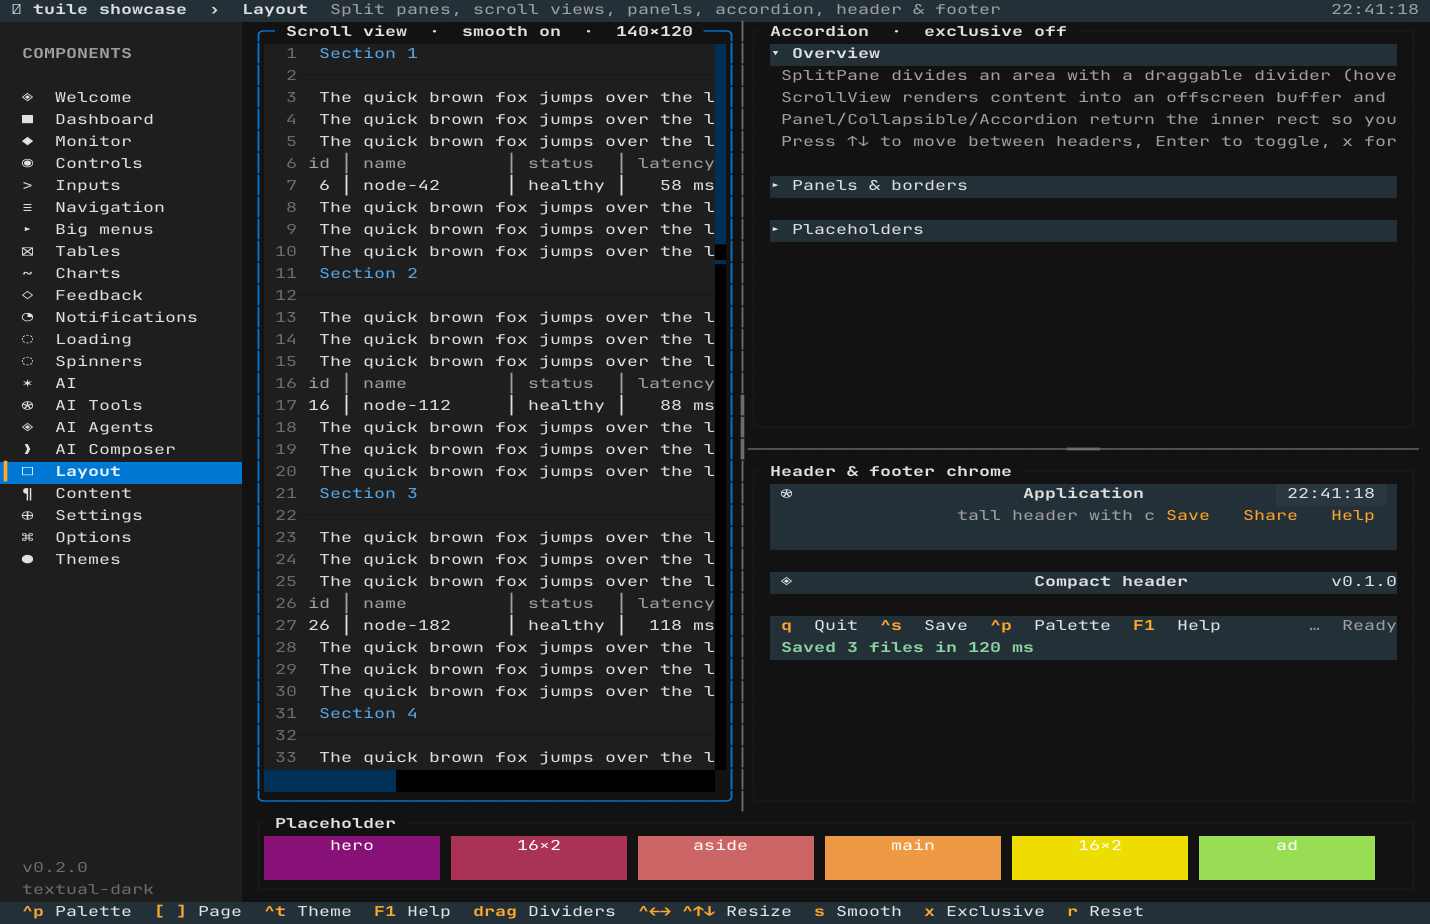This screenshot has width=1430, height=924.
Task: Click the green ad placeholder swatch
Action: pyautogui.click(x=1287, y=858)
